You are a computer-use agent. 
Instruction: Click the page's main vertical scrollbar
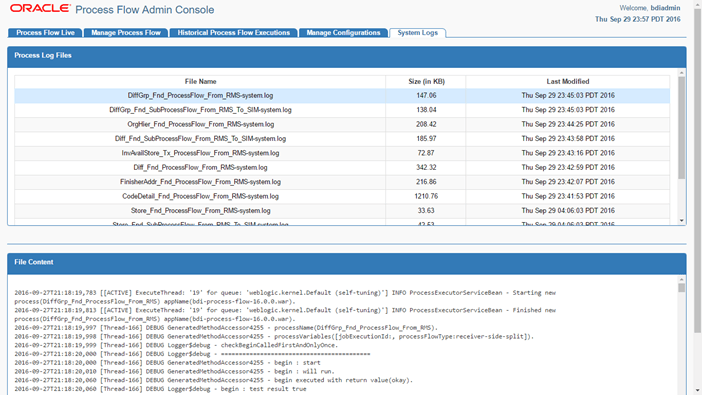[698, 170]
